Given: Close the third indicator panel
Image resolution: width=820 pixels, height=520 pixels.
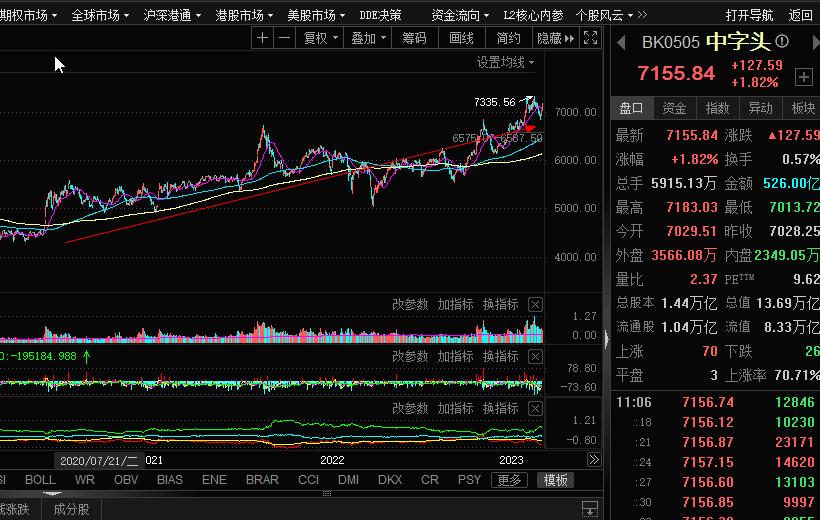Looking at the screenshot, I should 535,409.
